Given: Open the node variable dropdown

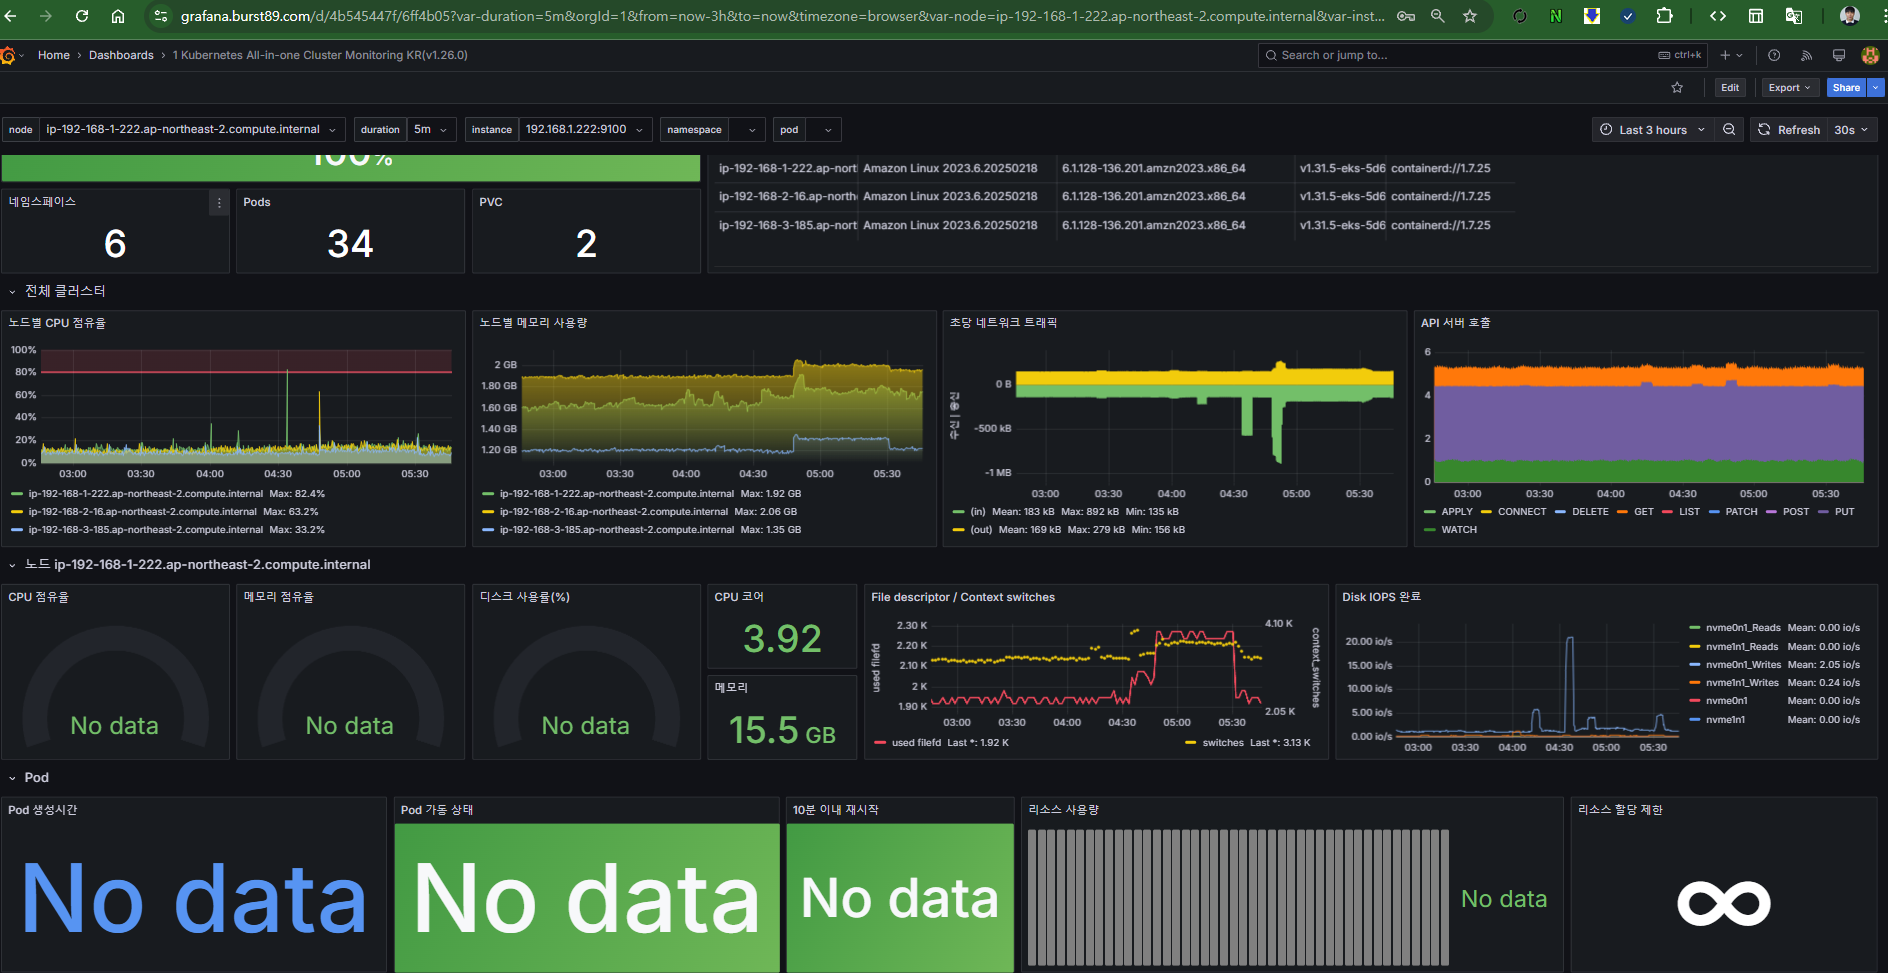Looking at the screenshot, I should point(192,130).
